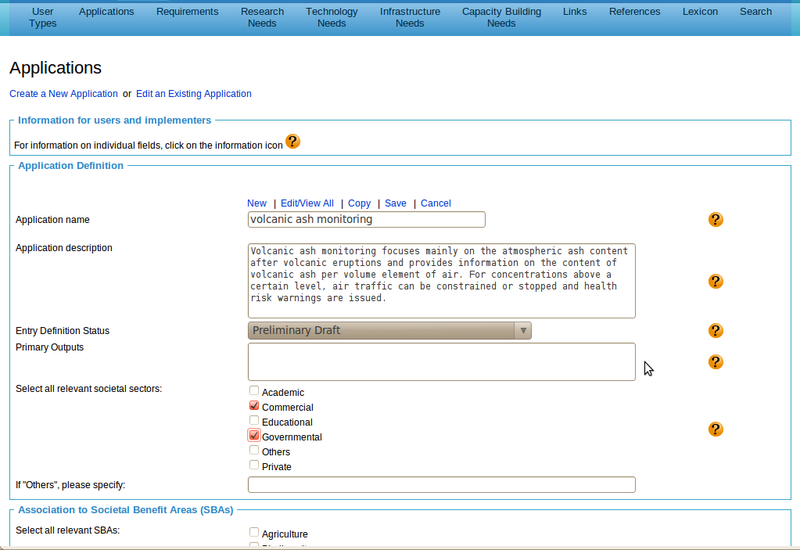The image size is (800, 550).
Task: Click the help icon beside Primary Outputs
Action: pos(715,362)
